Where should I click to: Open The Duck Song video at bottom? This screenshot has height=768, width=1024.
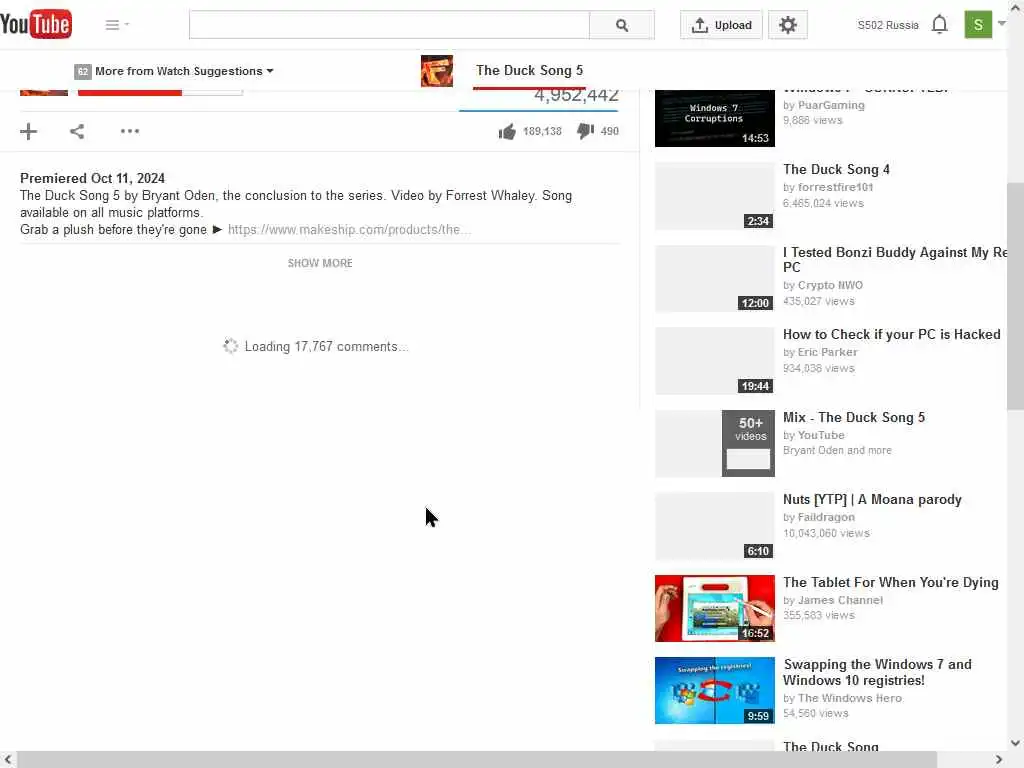tap(831, 746)
